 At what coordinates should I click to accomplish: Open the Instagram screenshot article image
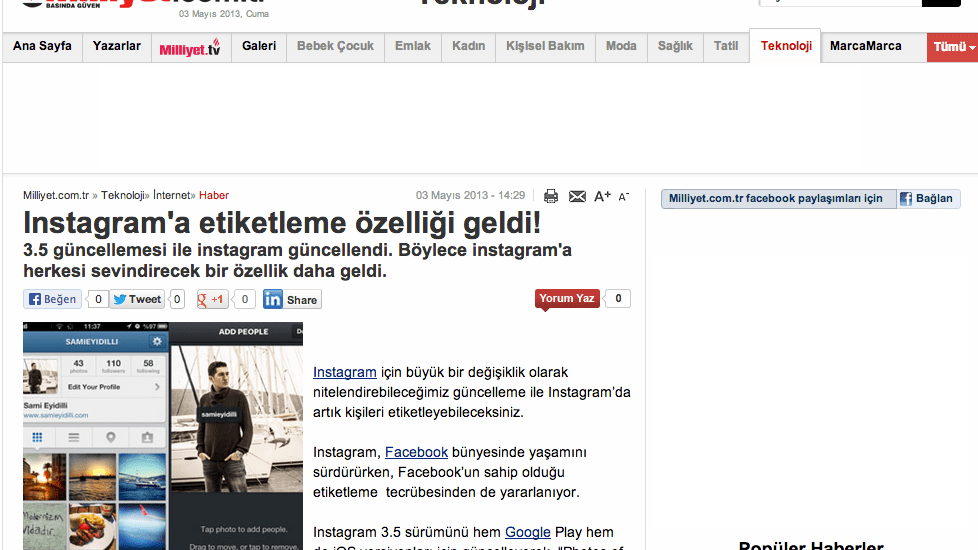point(163,436)
